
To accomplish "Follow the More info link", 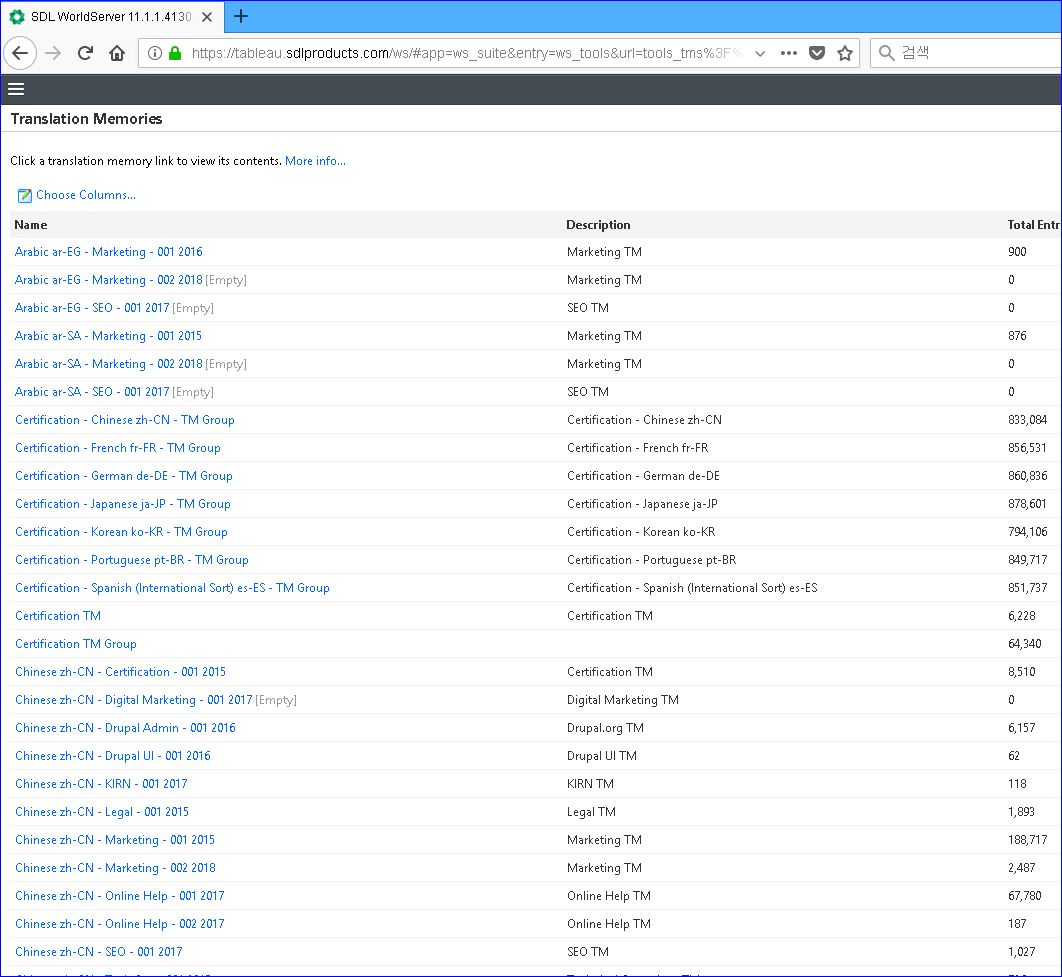I will [315, 160].
